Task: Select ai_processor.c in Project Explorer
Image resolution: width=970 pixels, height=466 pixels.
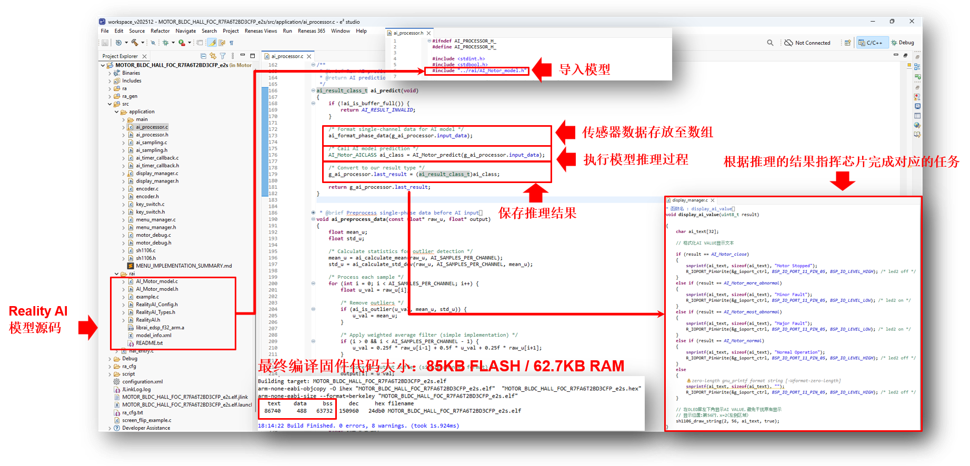Action: click(x=152, y=127)
